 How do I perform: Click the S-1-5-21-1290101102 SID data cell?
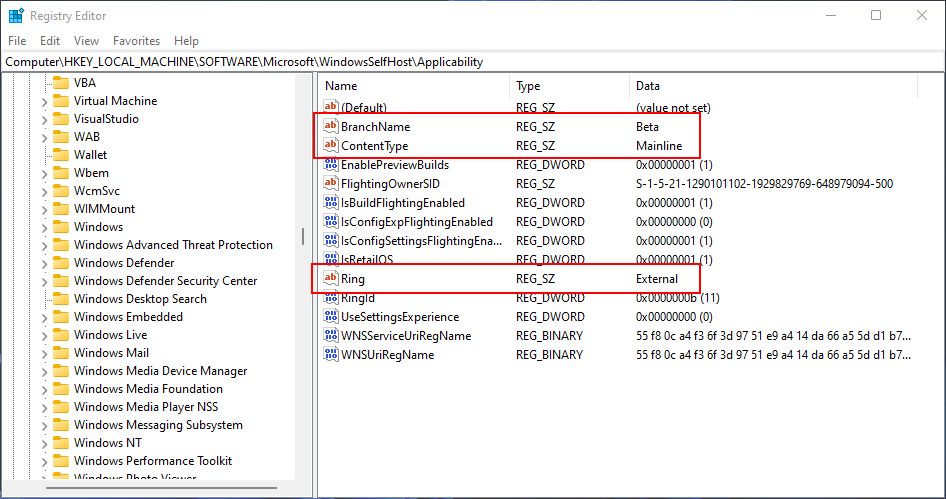pos(764,183)
